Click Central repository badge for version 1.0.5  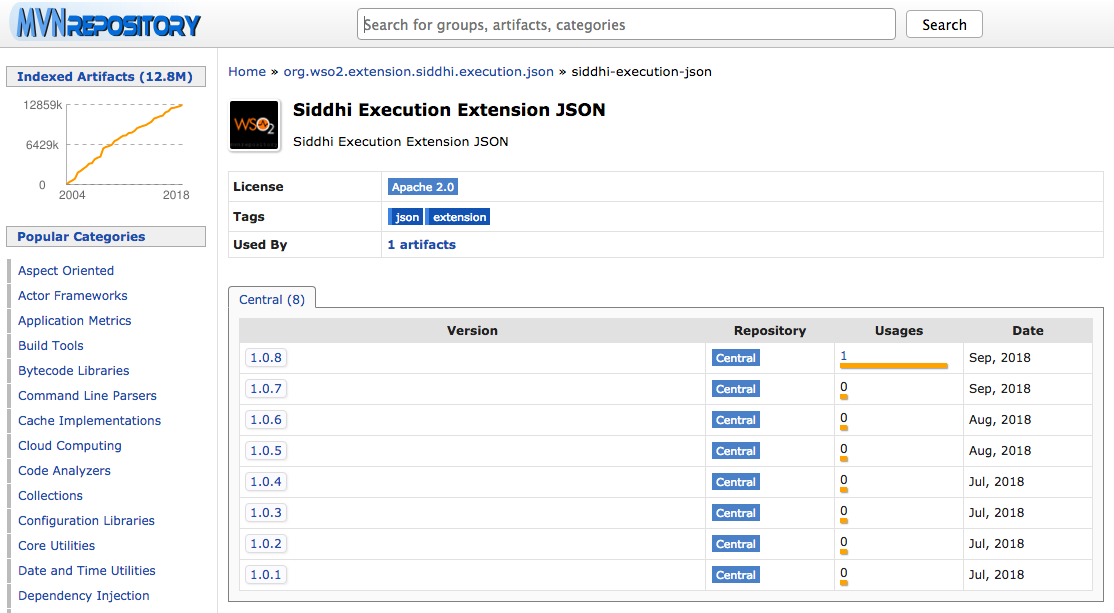tap(735, 451)
